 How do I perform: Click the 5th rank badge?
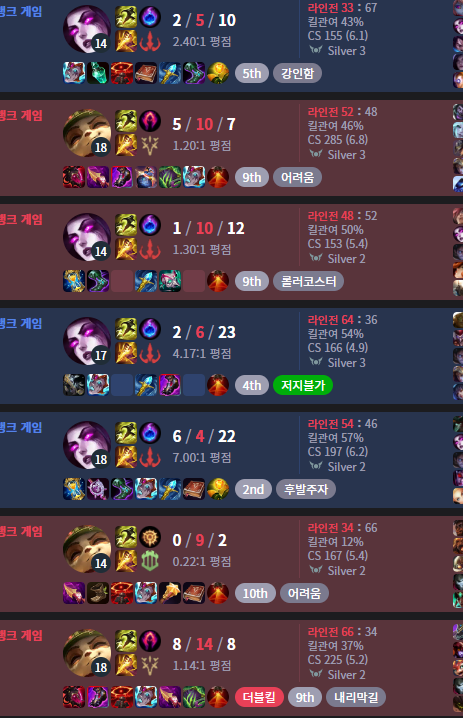pyautogui.click(x=252, y=73)
